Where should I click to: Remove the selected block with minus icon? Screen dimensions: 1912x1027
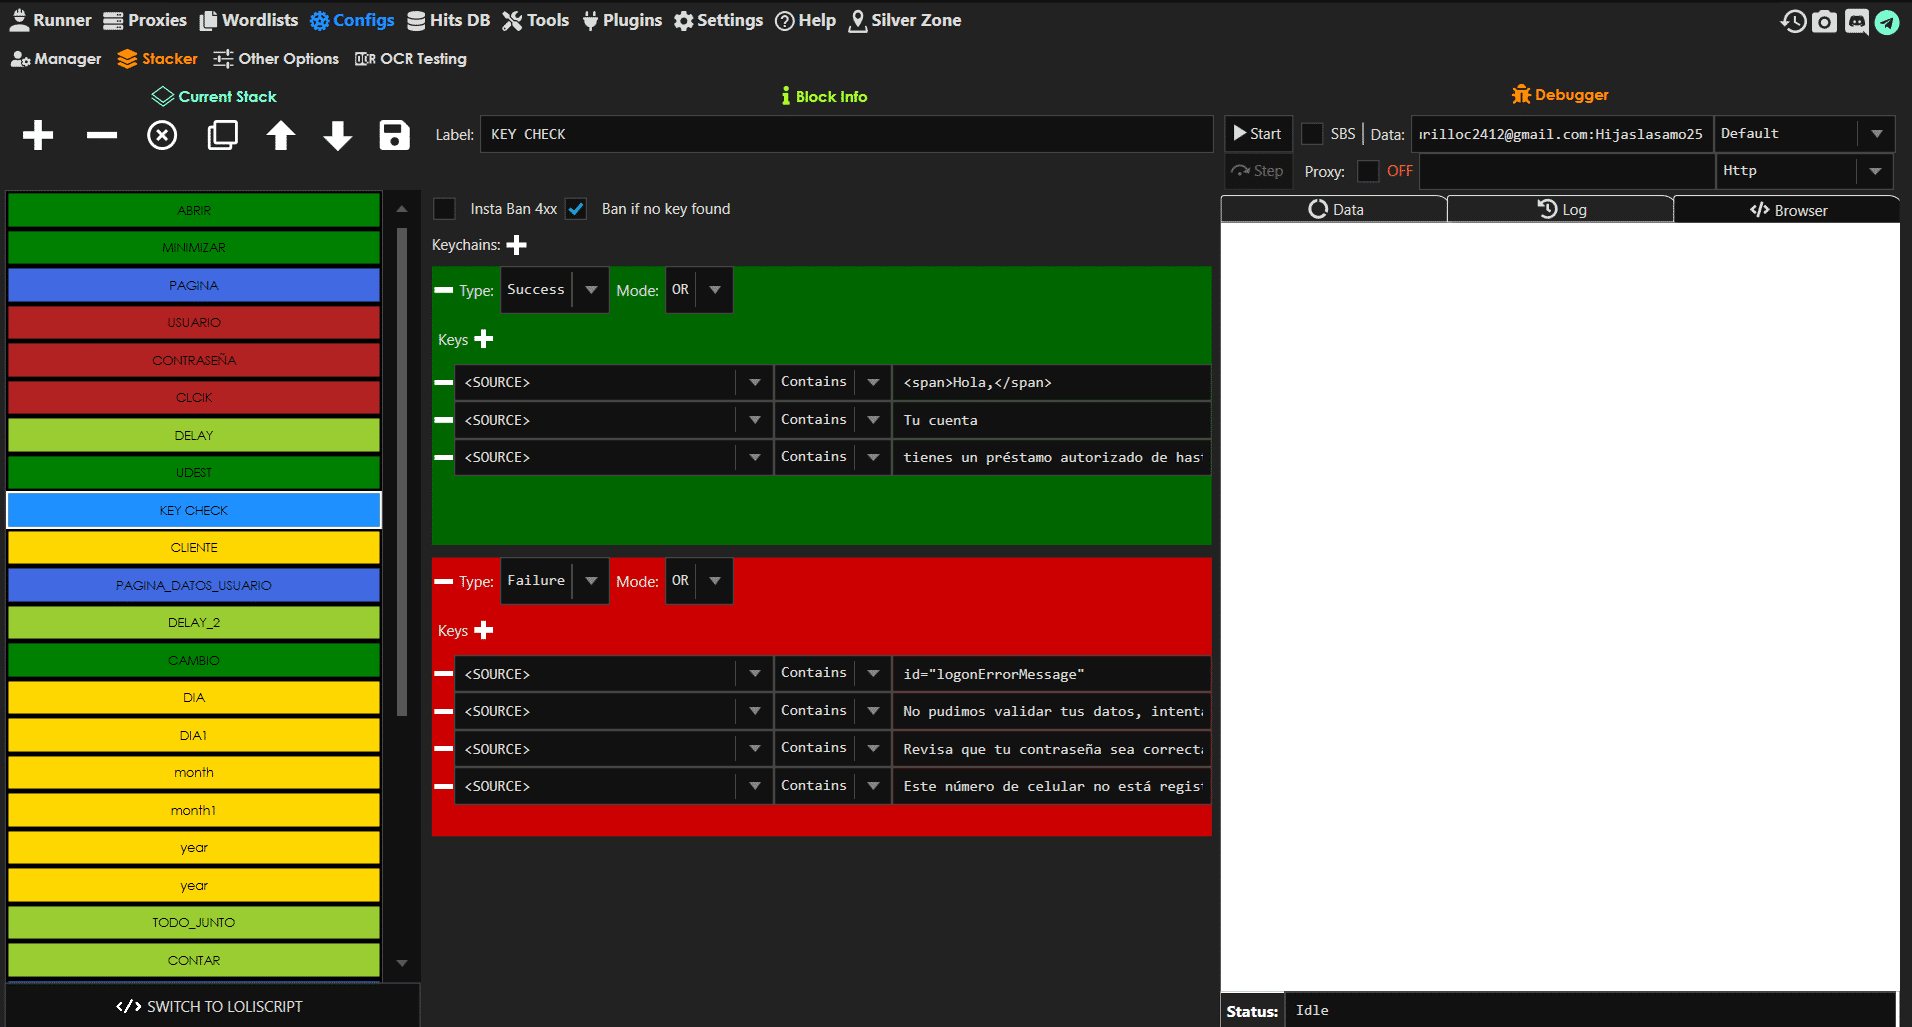102,135
